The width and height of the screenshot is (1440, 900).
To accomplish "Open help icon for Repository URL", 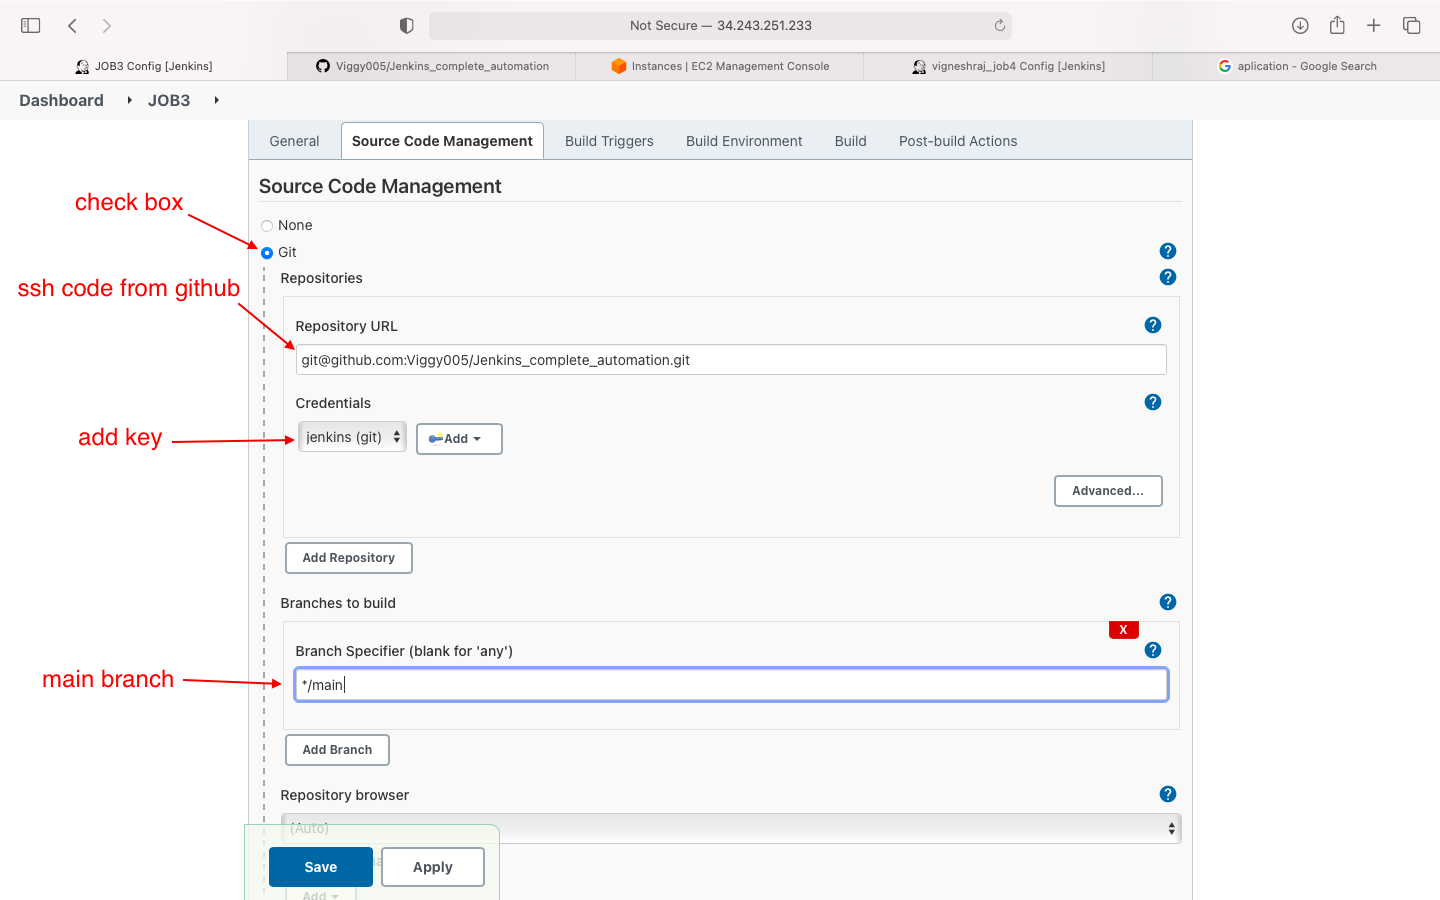I will coord(1153,325).
